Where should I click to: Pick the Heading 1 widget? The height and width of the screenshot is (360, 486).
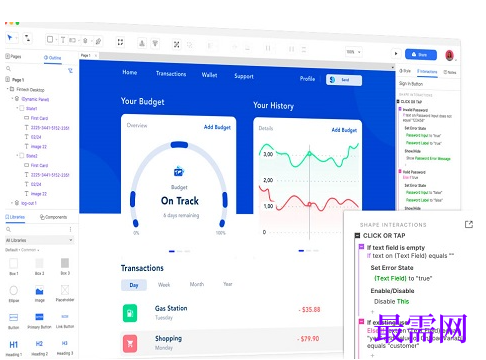(14, 348)
